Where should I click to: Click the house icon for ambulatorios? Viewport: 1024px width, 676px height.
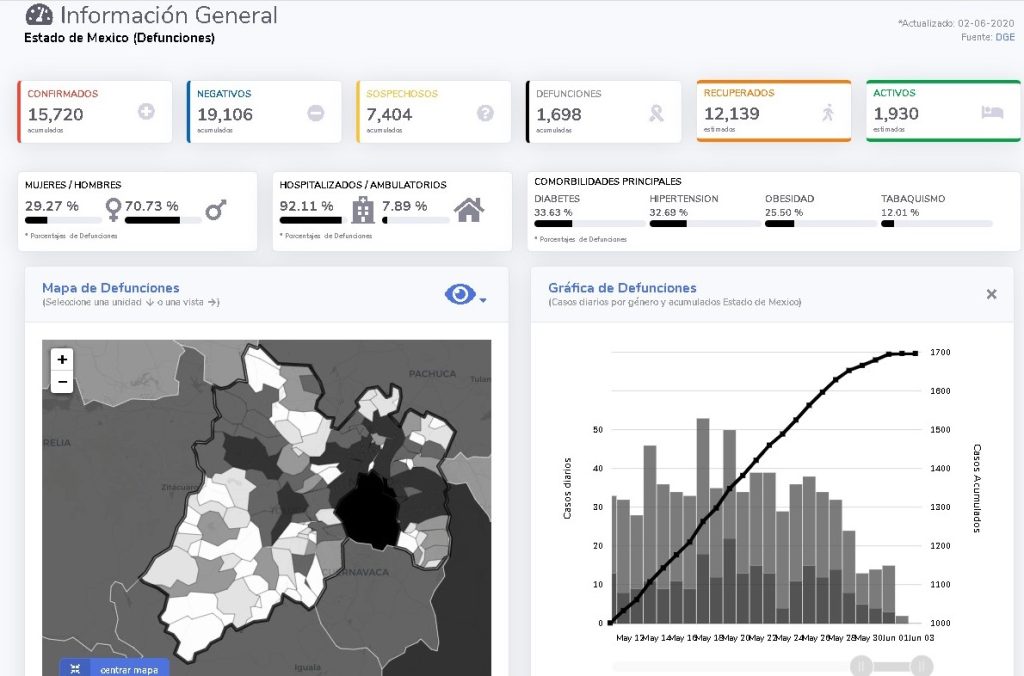469,209
